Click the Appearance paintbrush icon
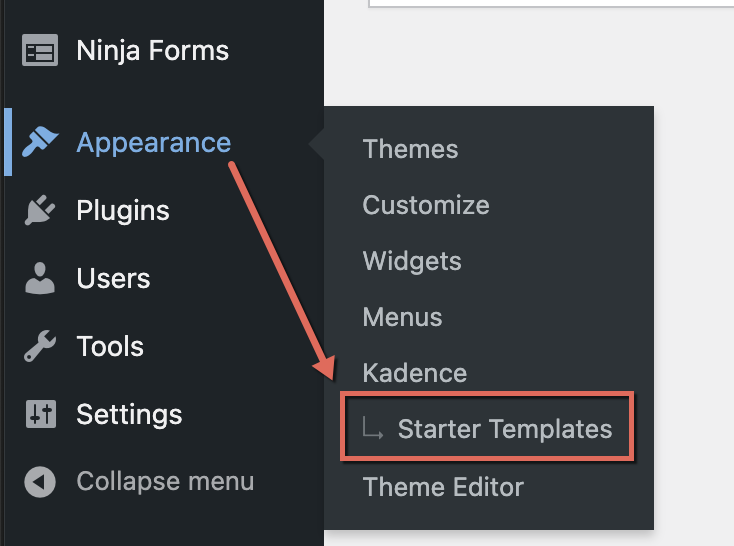Screen dimensions: 734x546 pos(40,143)
